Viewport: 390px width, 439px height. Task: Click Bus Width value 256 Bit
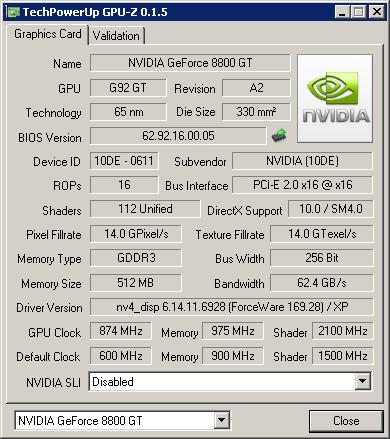322,258
